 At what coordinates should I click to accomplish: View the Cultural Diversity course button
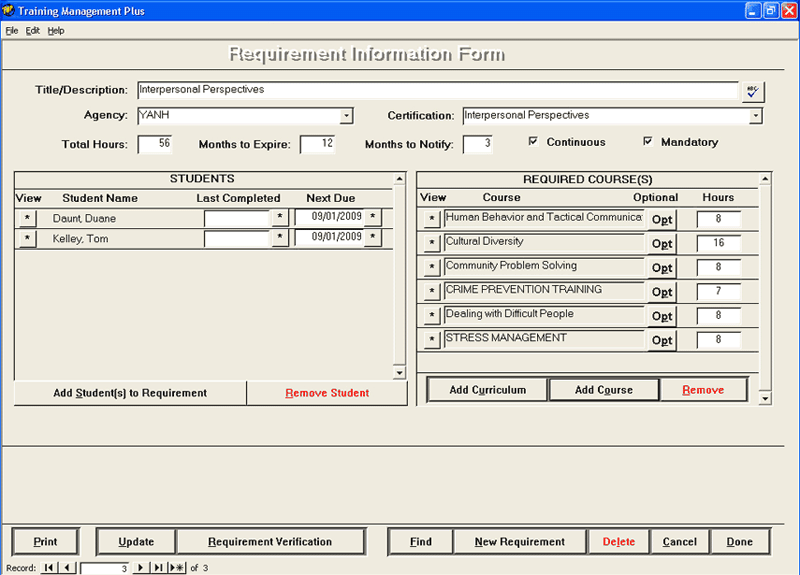pyautogui.click(x=432, y=243)
